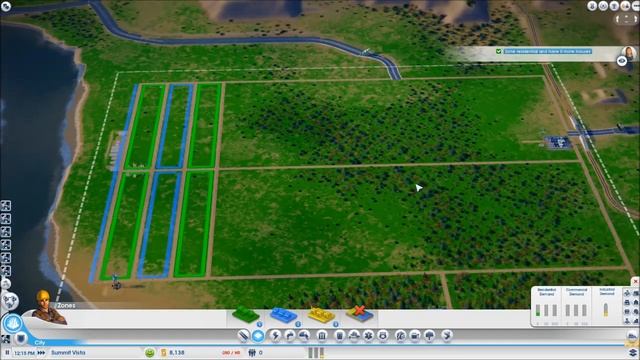640x360 pixels.
Task: Select the green Residential zone tool
Action: [x=246, y=315]
